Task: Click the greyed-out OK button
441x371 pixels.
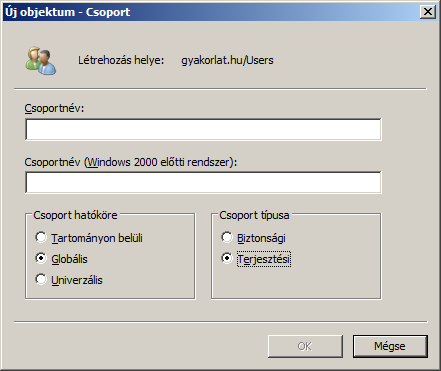Action: [x=305, y=346]
